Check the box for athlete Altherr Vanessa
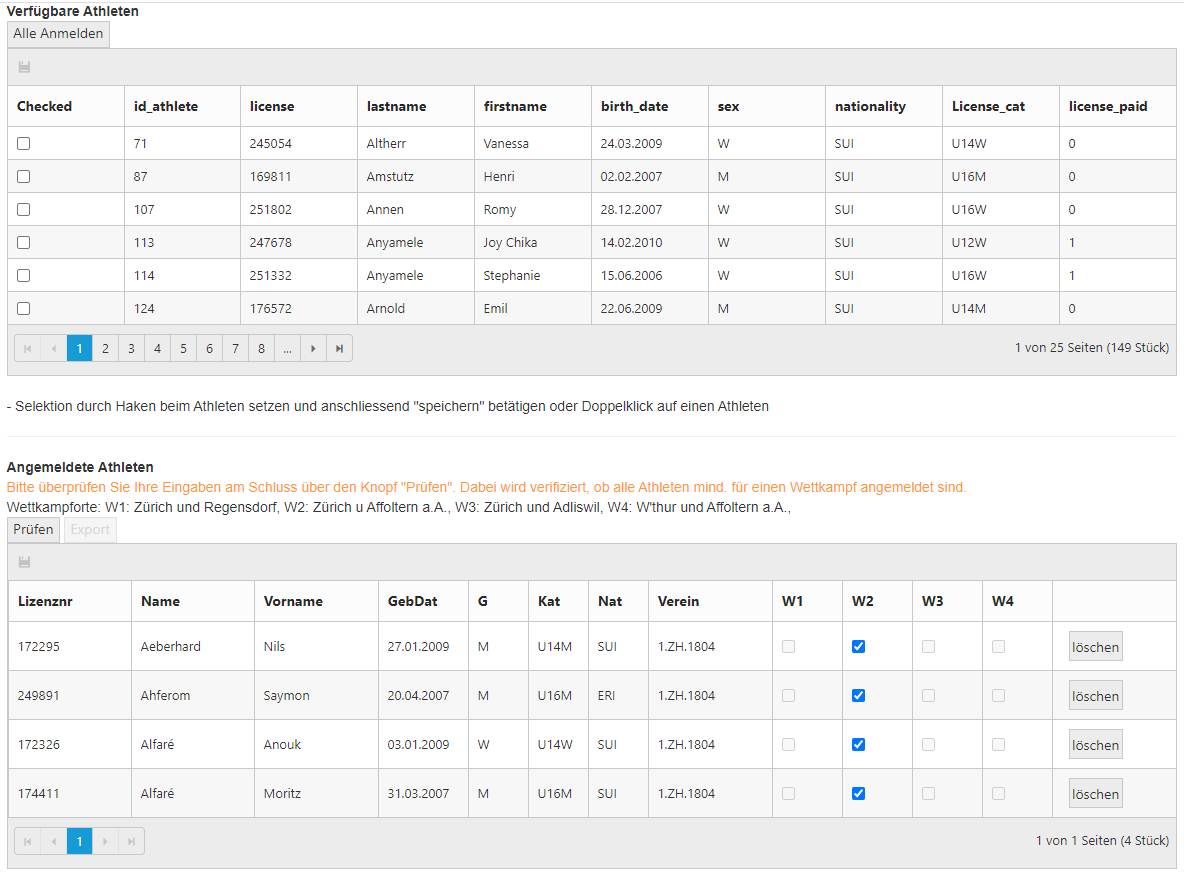The image size is (1184, 879). point(24,143)
